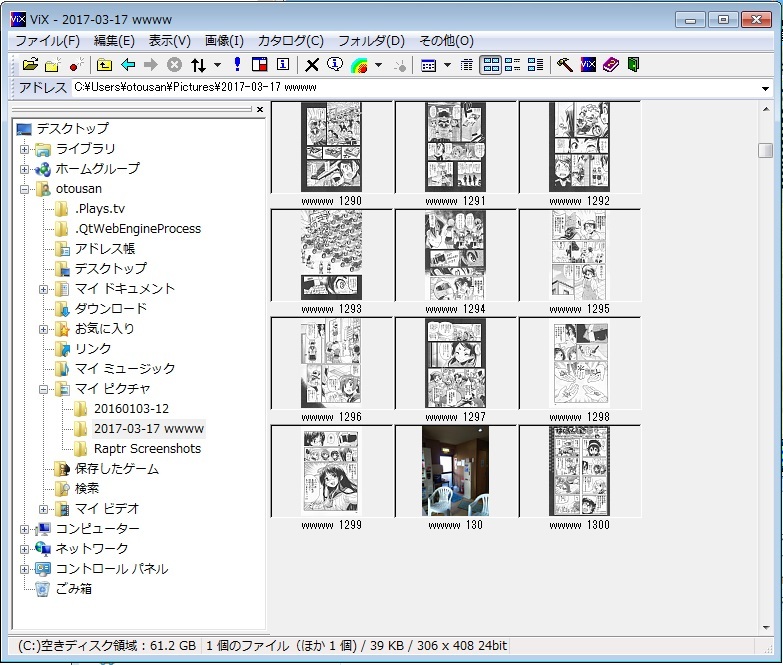Close the folder tree pane

tap(260, 109)
